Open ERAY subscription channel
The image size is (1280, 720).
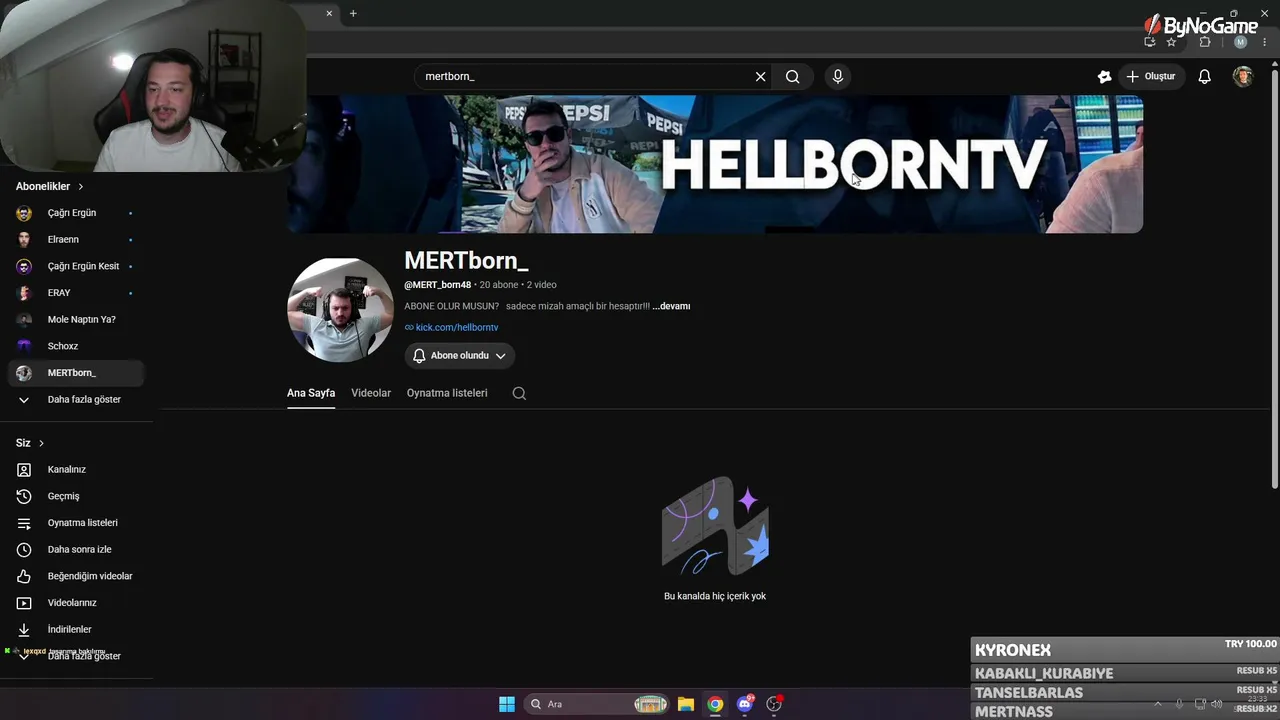(x=76, y=293)
